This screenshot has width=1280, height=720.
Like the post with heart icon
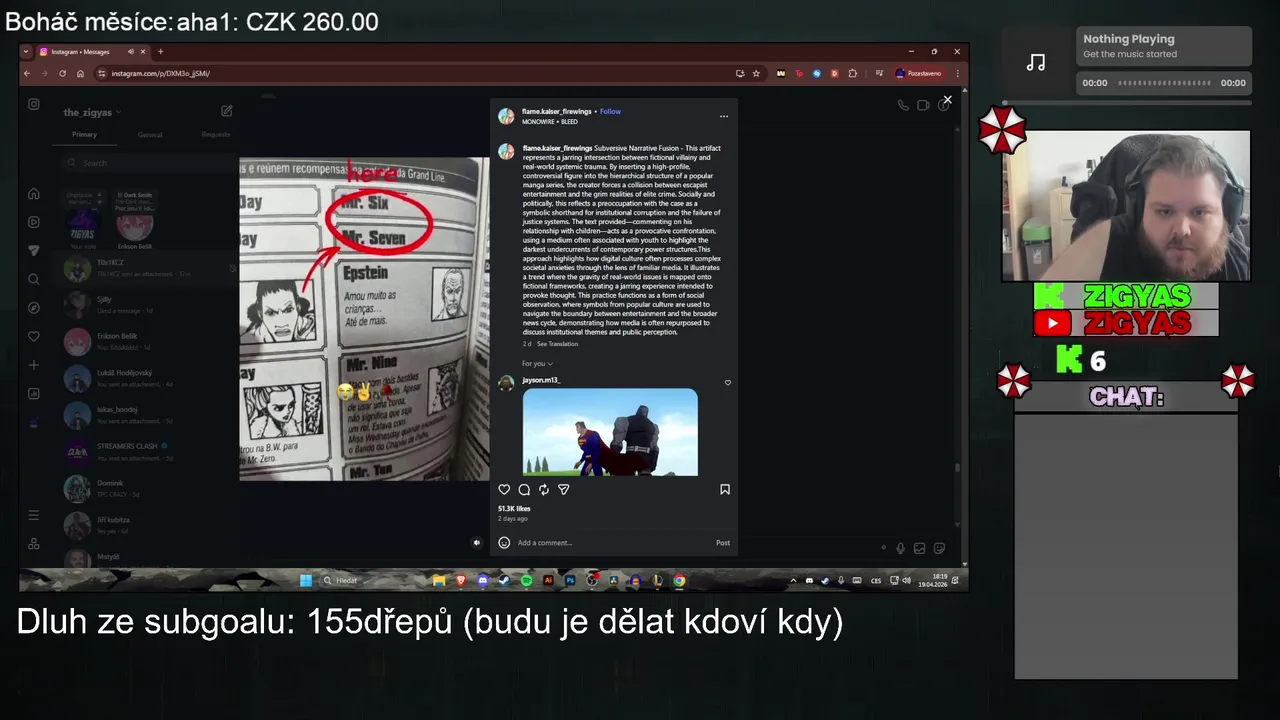504,490
